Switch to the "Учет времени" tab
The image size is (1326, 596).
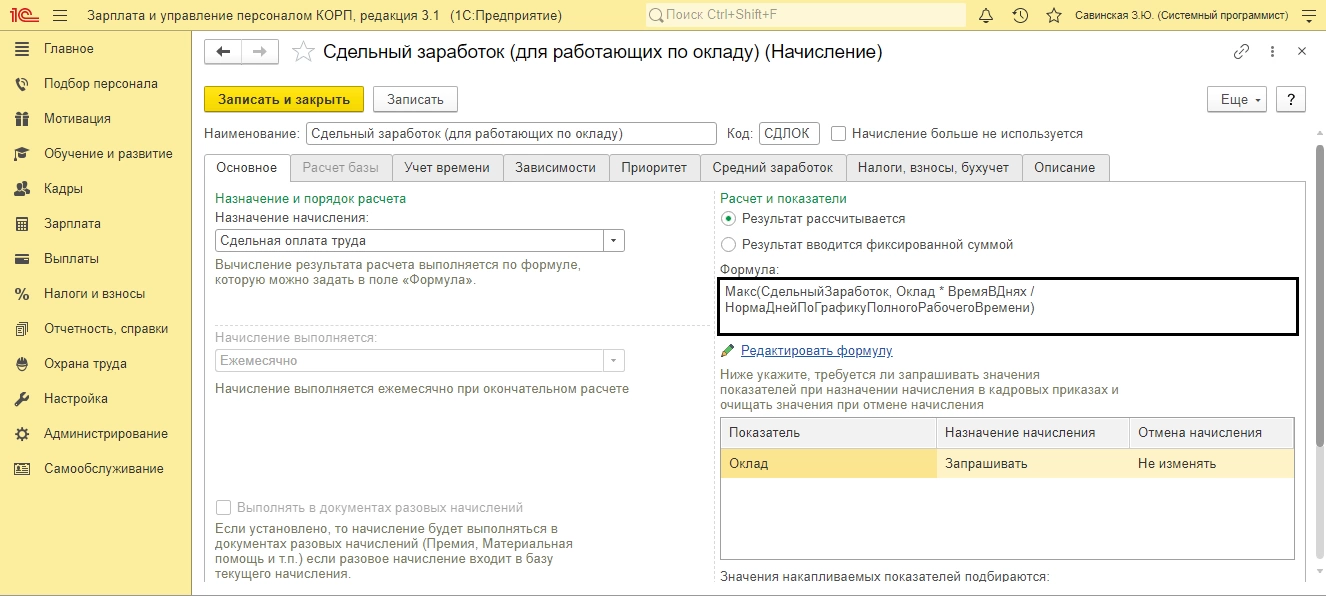coord(447,168)
